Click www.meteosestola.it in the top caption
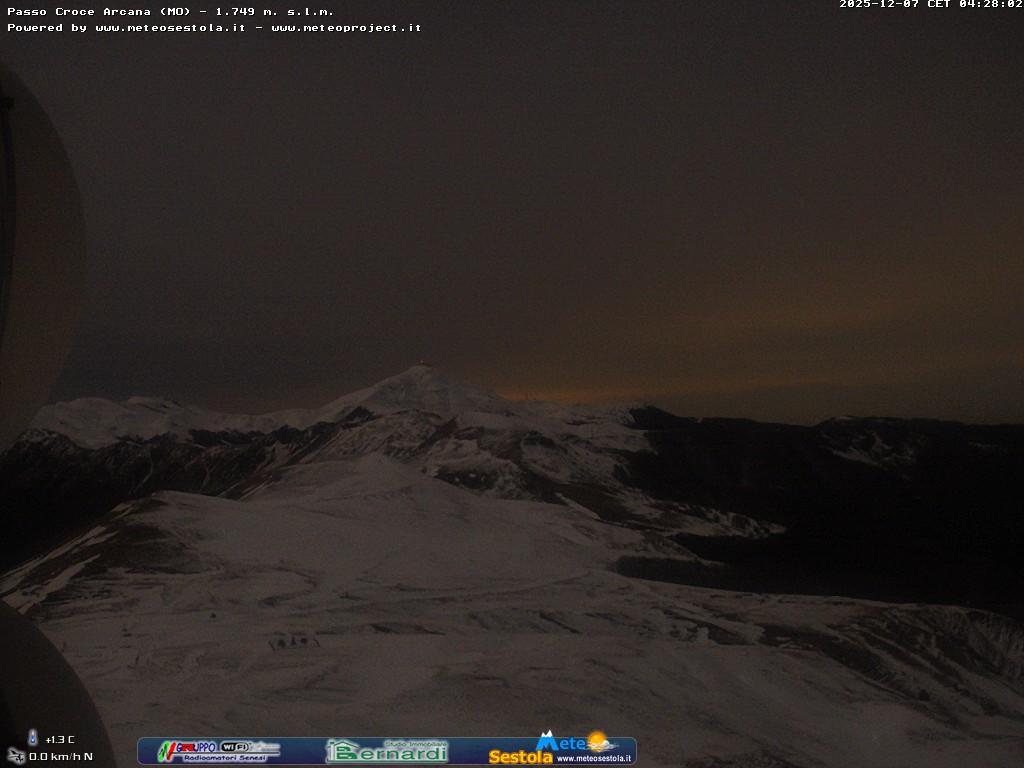This screenshot has width=1024, height=768. coord(170,28)
